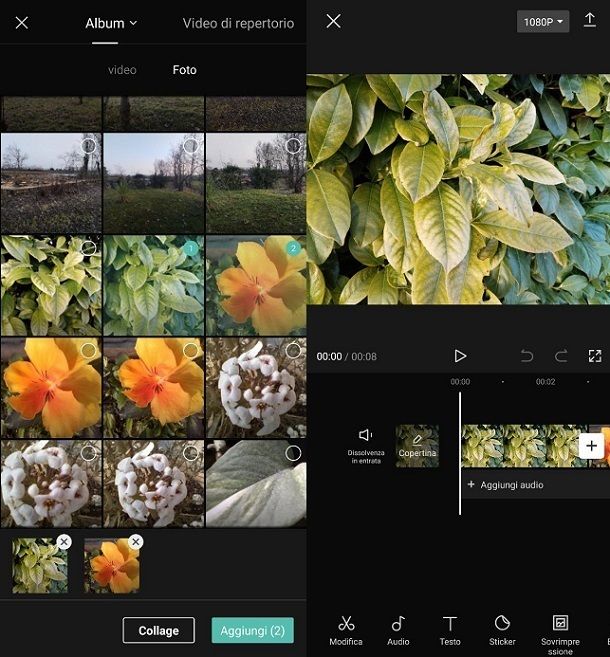This screenshot has height=657, width=610.
Task: Switch to Video di repertorio tab
Action: click(x=238, y=23)
